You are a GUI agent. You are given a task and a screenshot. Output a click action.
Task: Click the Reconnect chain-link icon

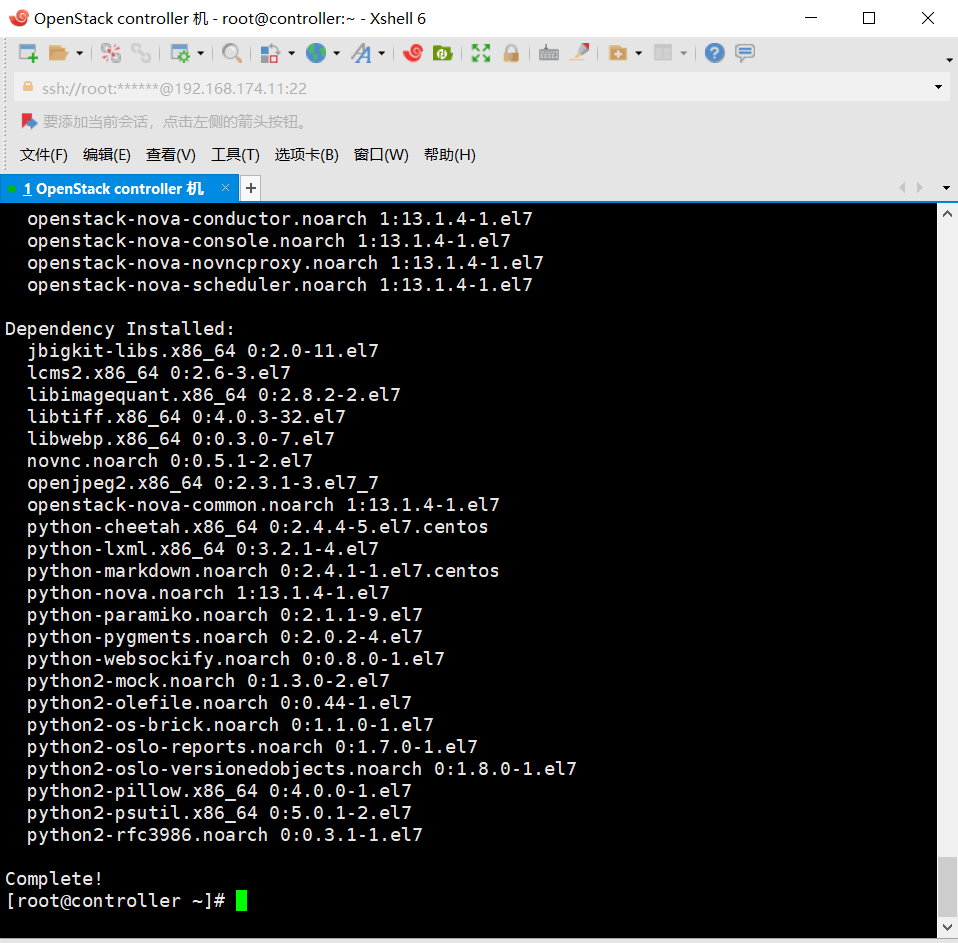141,53
